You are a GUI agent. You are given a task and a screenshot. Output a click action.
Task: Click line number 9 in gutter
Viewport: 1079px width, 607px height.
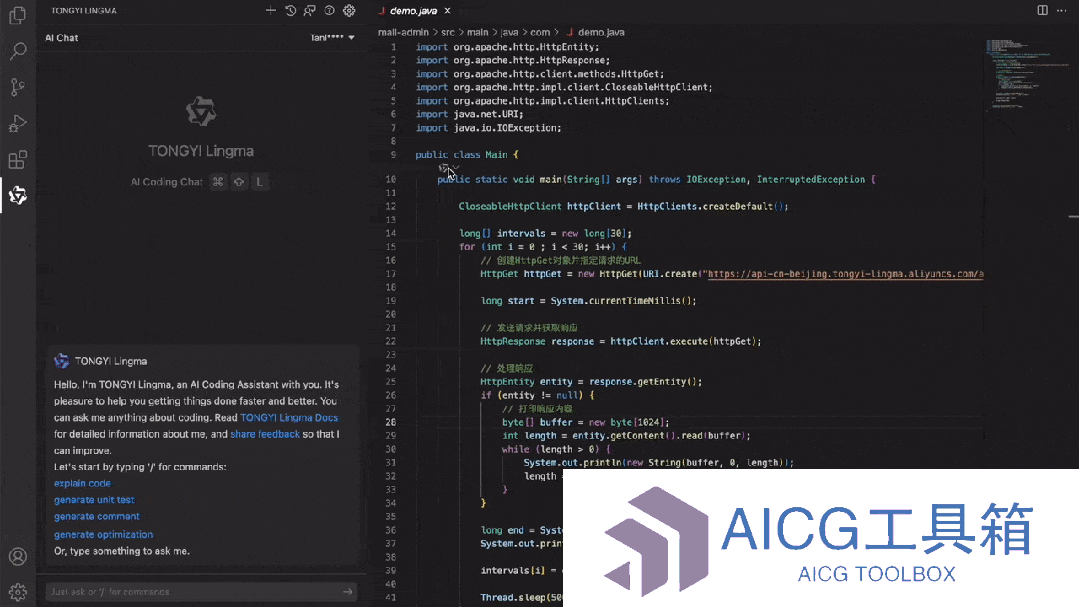pyautogui.click(x=393, y=155)
